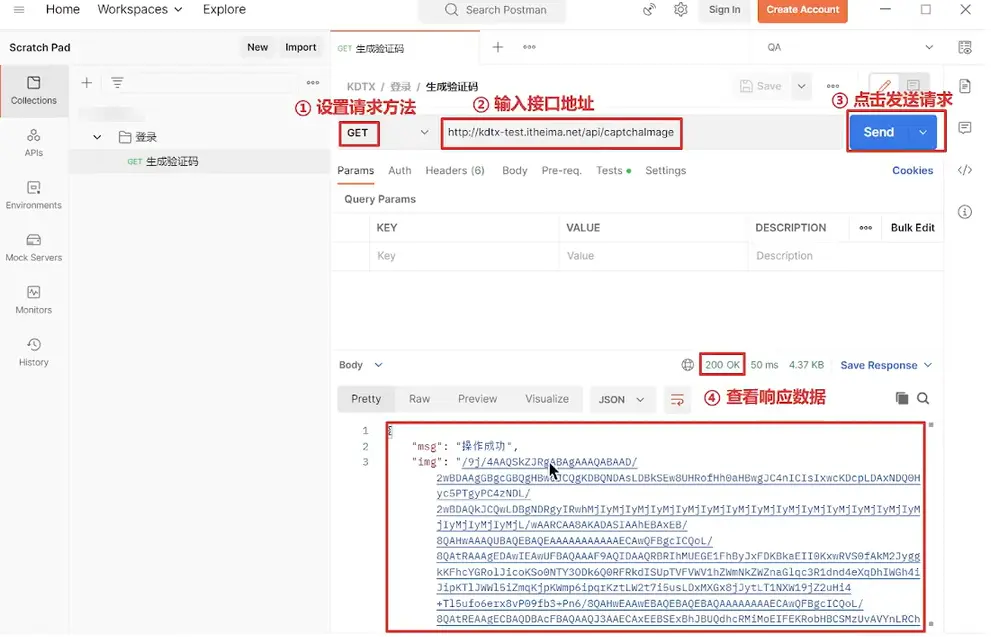Open the code snippet icon
991x637 pixels.
tap(964, 170)
